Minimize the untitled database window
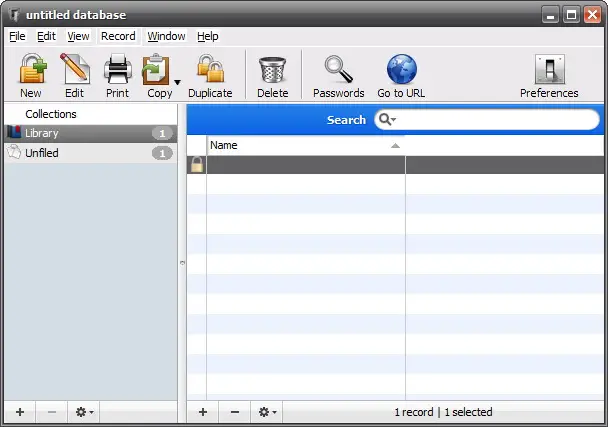 click(550, 15)
